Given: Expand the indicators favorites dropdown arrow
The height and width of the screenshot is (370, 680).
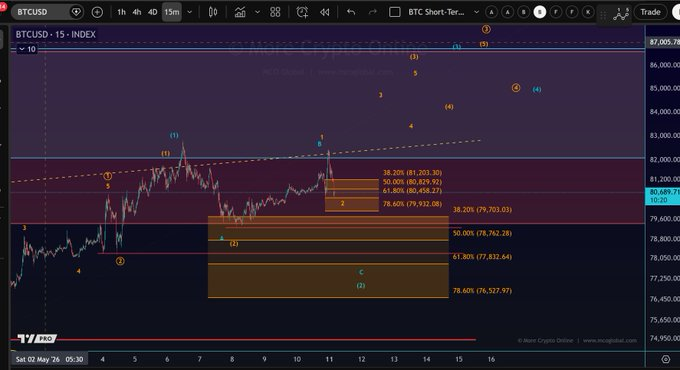Looking at the screenshot, I should (x=257, y=12).
